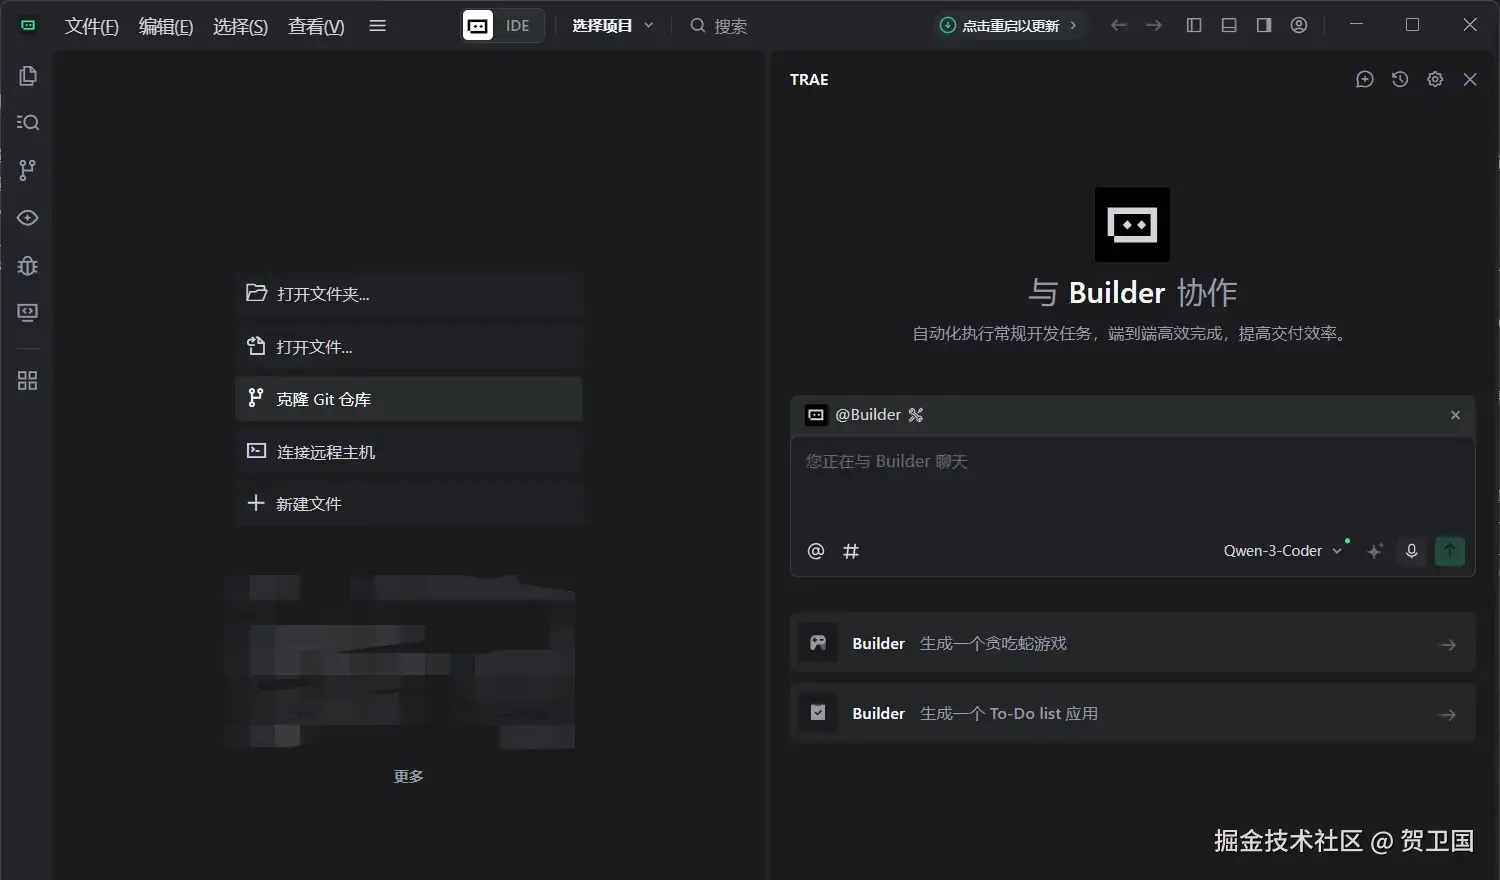Select Builder 生成一个 To-Do list 应用 suggestion

pyautogui.click(x=1132, y=713)
